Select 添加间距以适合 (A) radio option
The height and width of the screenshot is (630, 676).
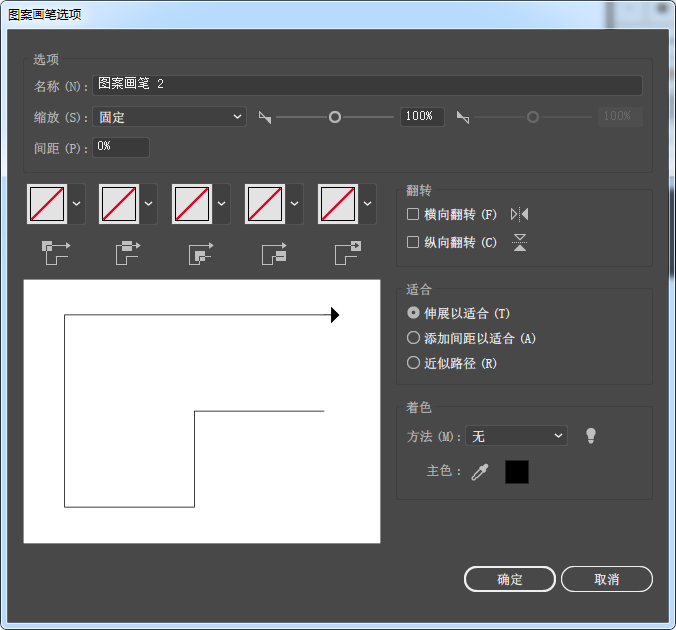click(413, 338)
